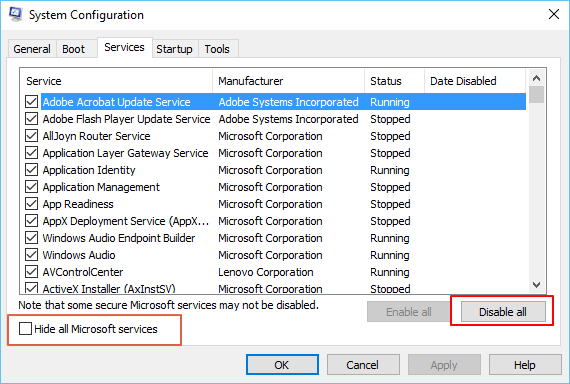Open the Tools tab

pos(217,49)
